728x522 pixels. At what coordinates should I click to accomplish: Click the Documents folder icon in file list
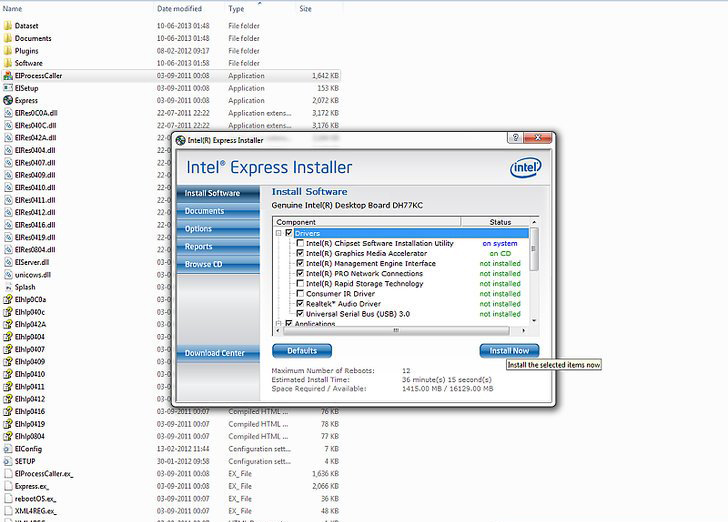tap(8, 38)
